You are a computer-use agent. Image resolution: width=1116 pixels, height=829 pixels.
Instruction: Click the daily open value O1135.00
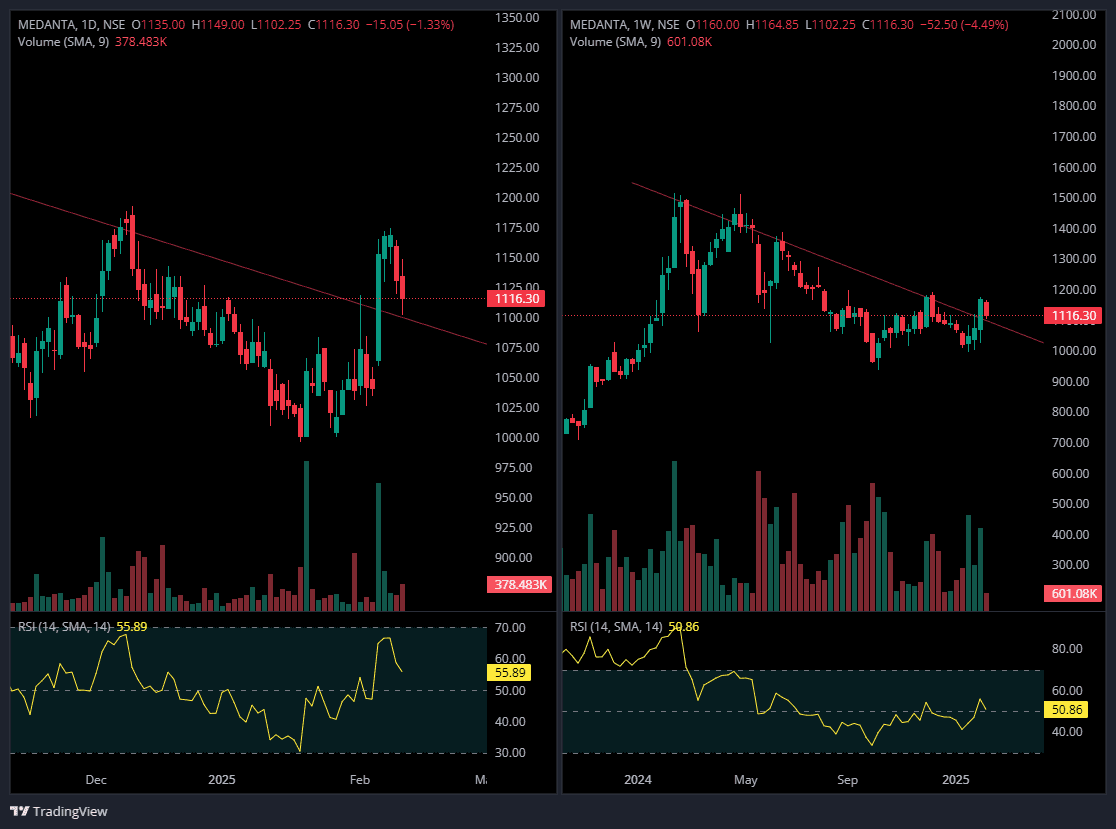coord(158,25)
